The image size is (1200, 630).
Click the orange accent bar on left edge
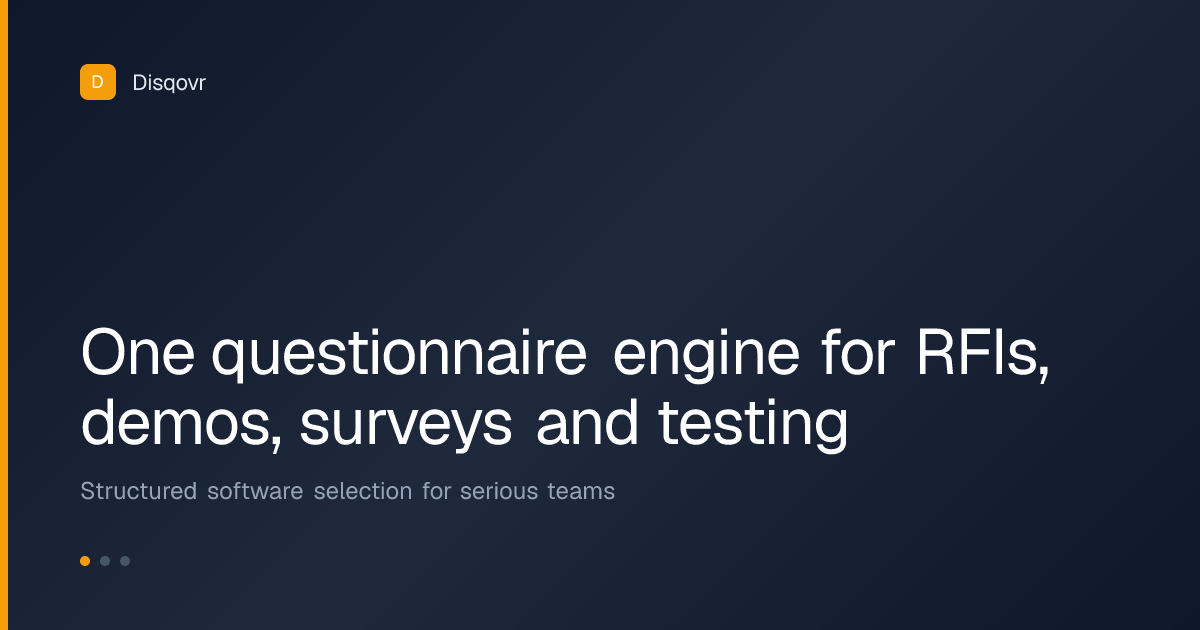coord(4,315)
